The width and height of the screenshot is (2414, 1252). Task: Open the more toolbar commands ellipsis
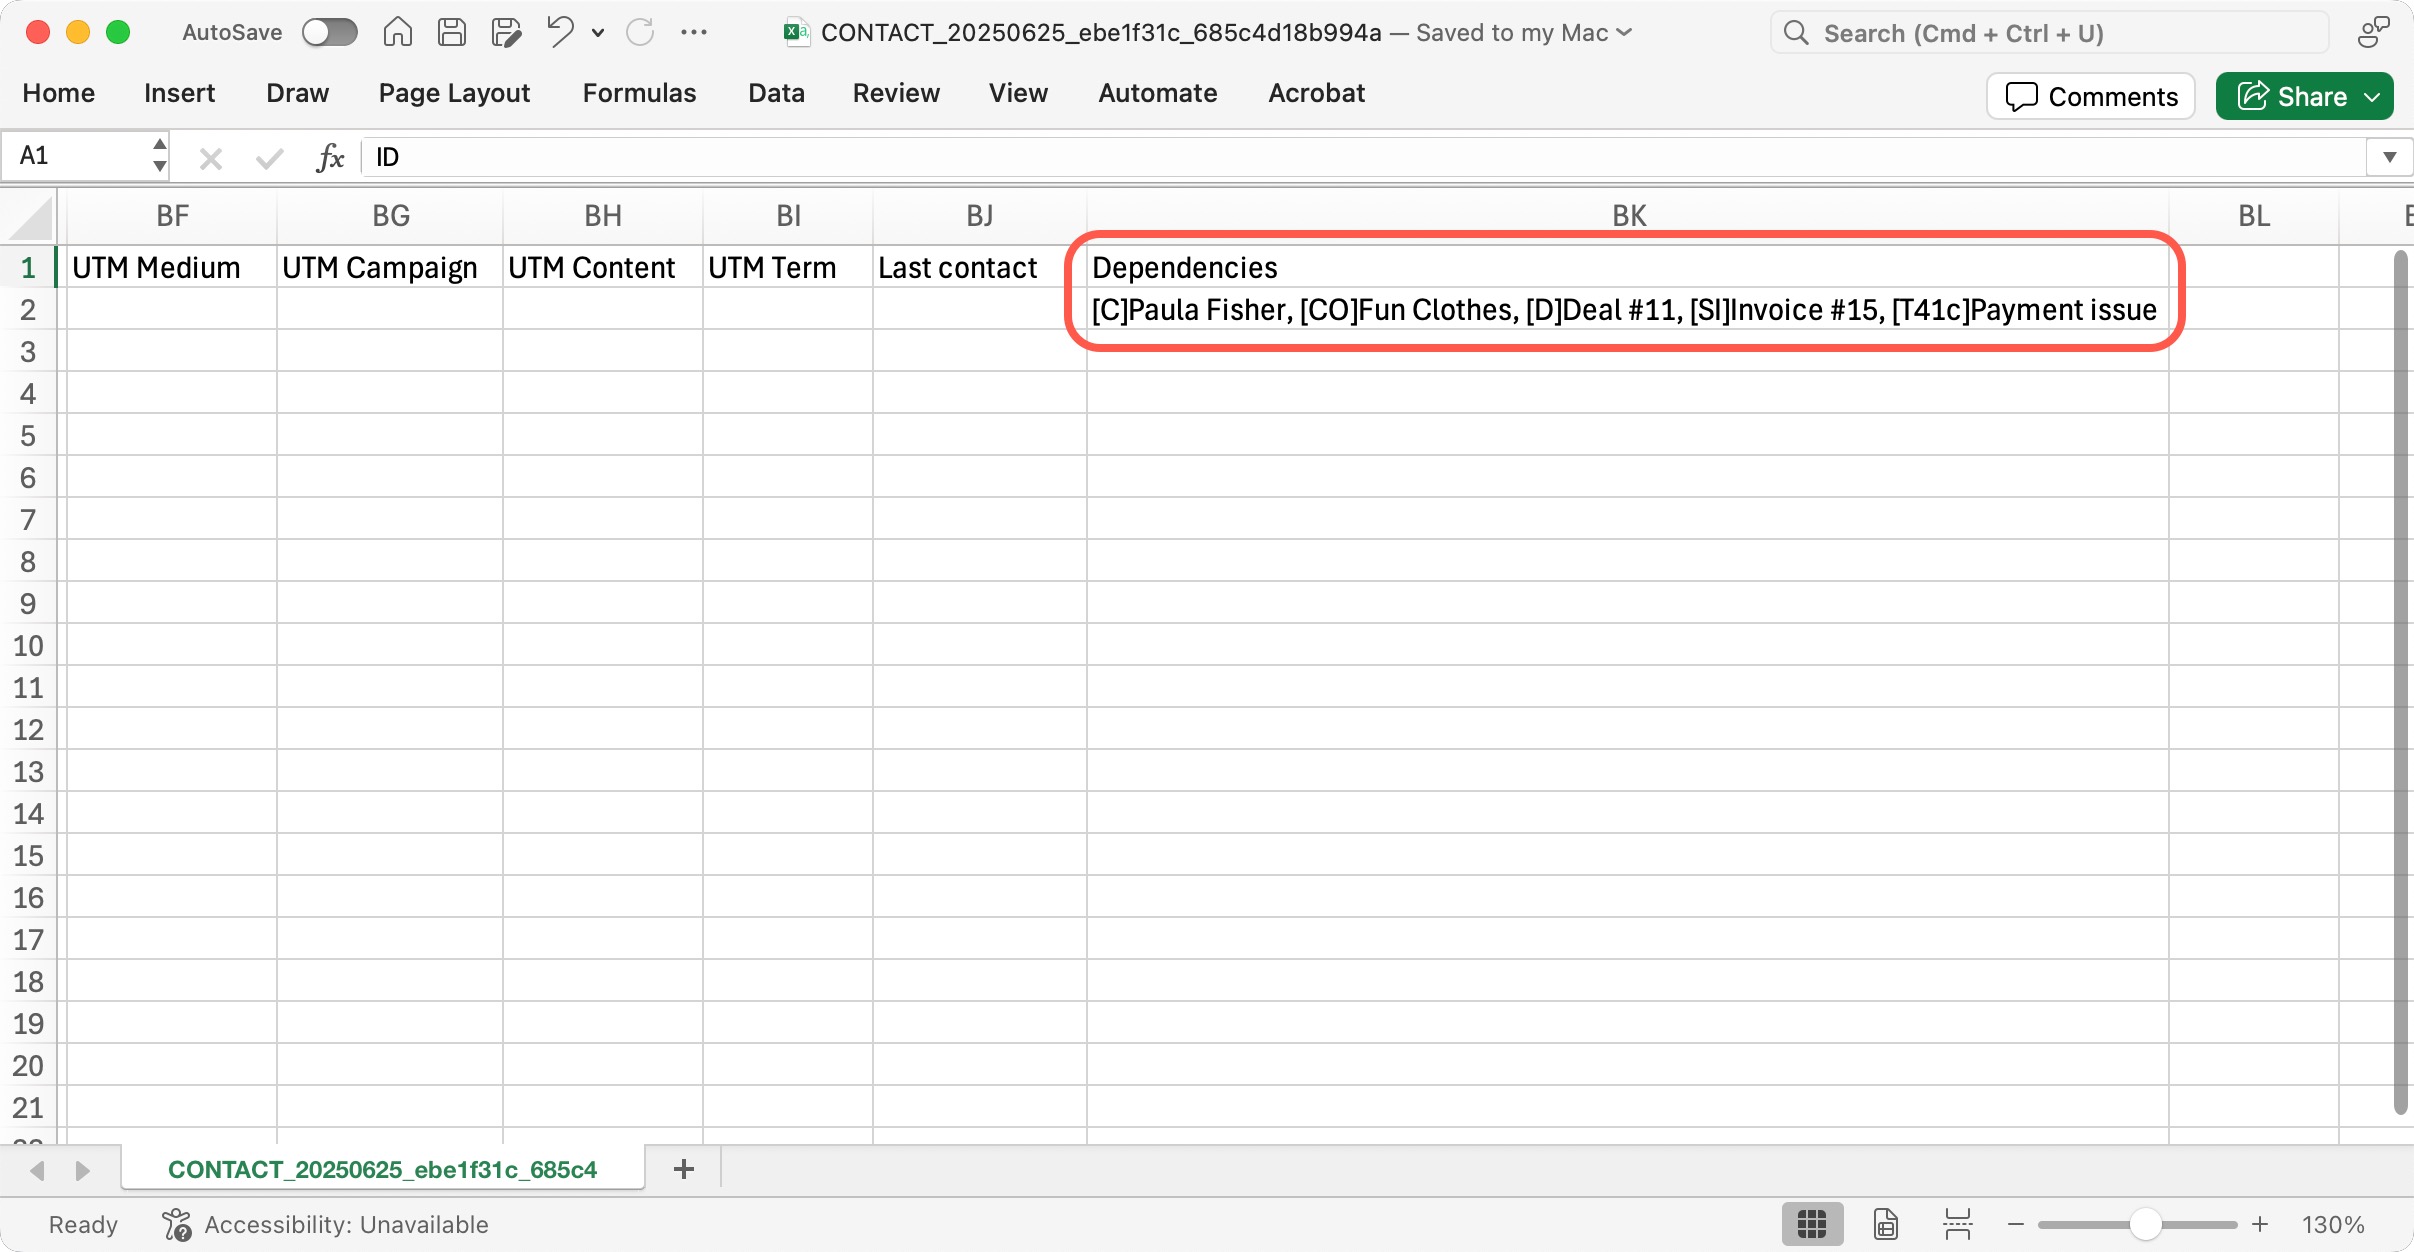(694, 31)
